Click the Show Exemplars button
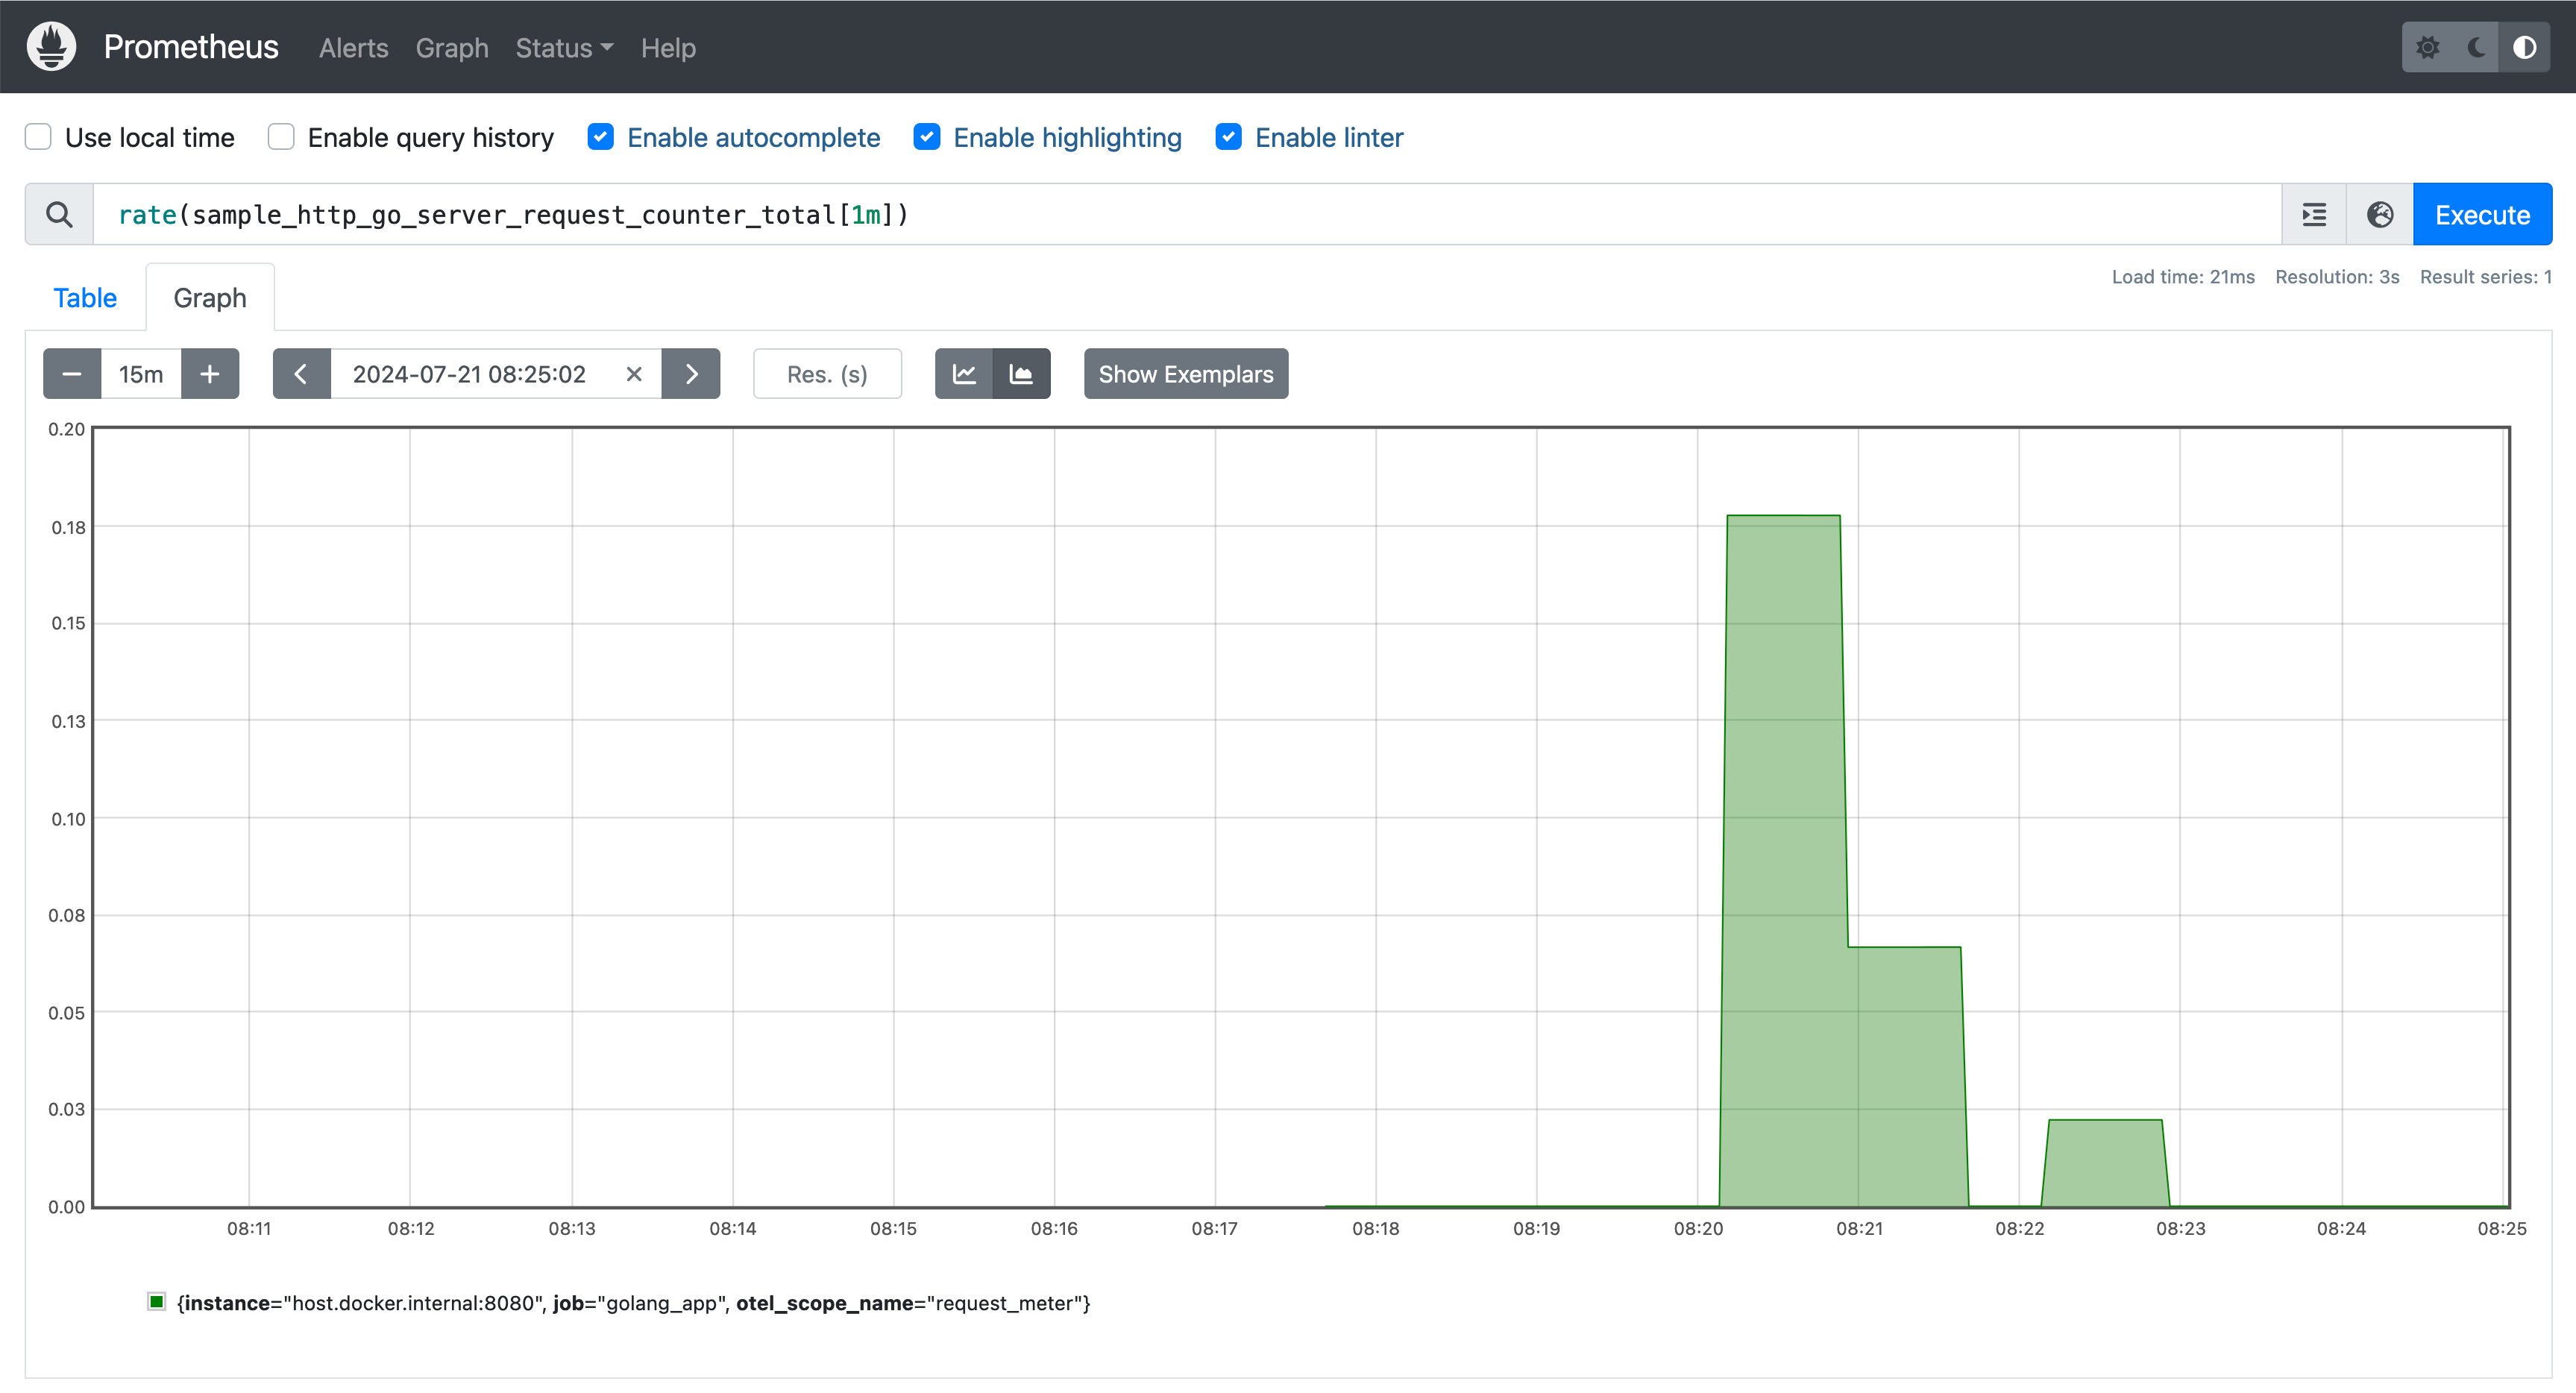This screenshot has height=1393, width=2576. click(x=1186, y=374)
